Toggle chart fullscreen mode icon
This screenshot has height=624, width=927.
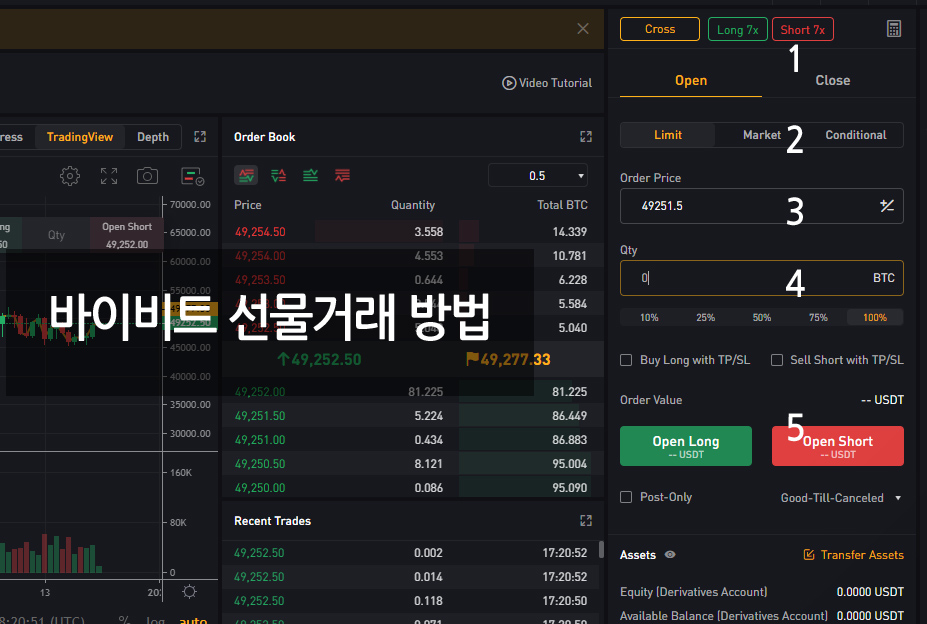[109, 176]
